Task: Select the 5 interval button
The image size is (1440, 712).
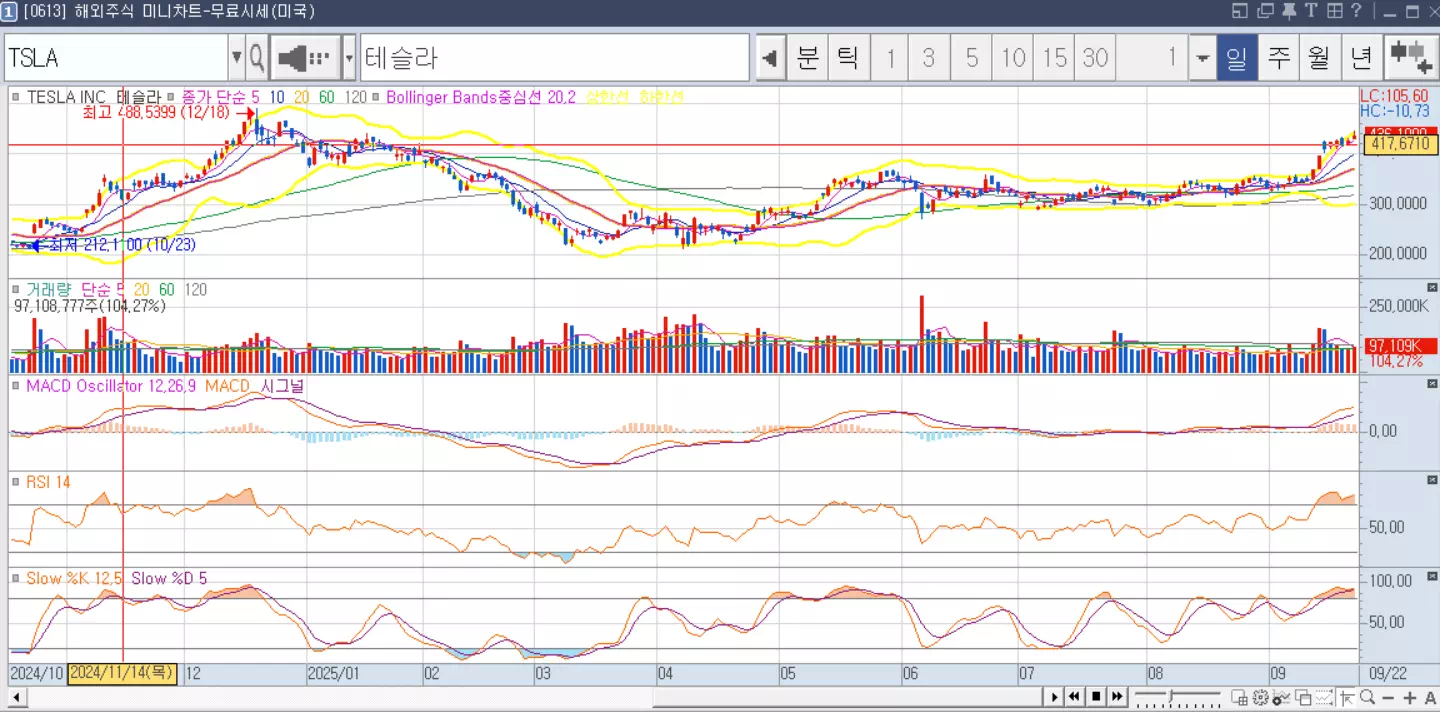Action: coord(971,58)
